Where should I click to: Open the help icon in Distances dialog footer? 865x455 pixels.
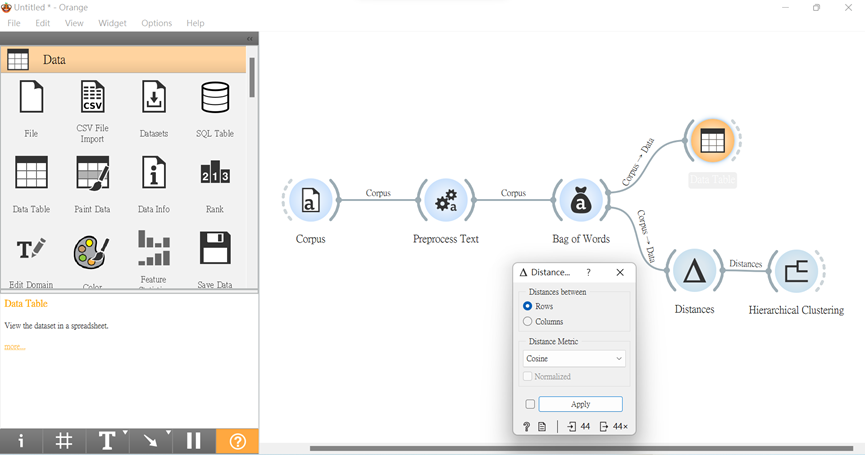point(526,426)
